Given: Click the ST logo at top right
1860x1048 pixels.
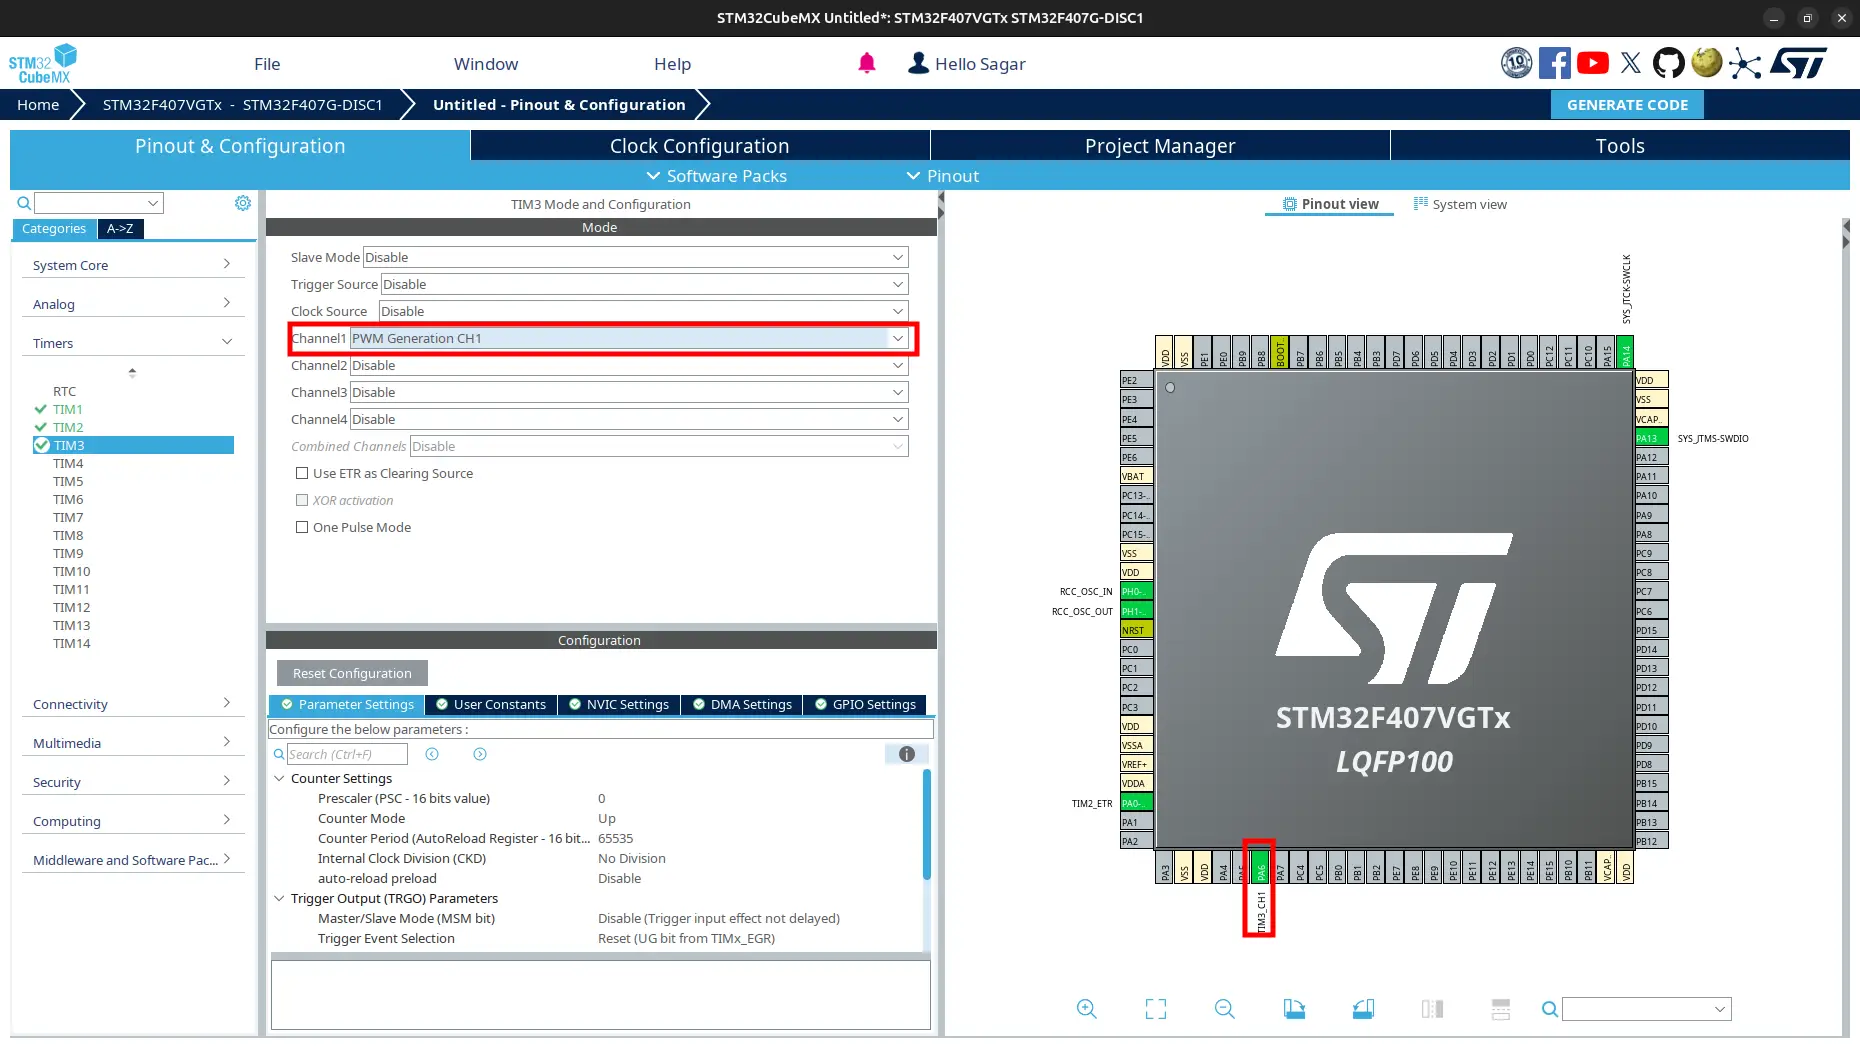Looking at the screenshot, I should [x=1798, y=63].
